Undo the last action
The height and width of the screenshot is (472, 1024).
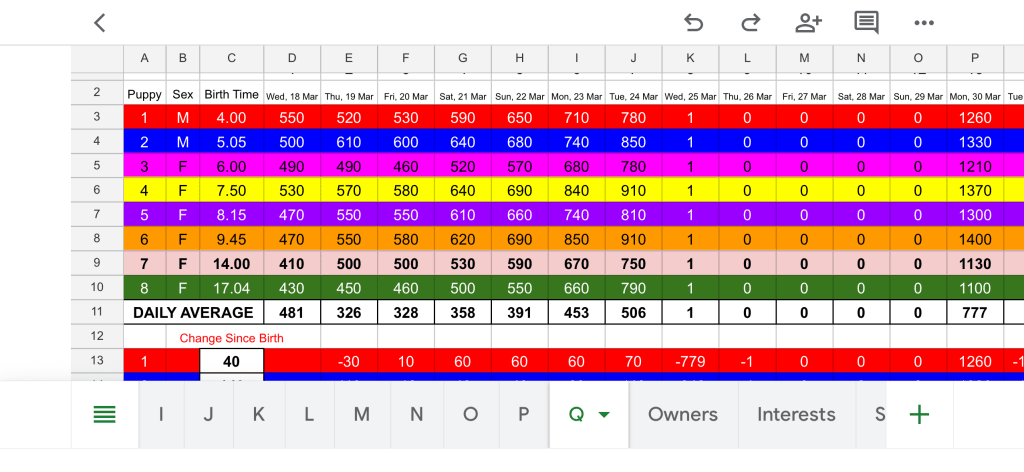[x=693, y=23]
